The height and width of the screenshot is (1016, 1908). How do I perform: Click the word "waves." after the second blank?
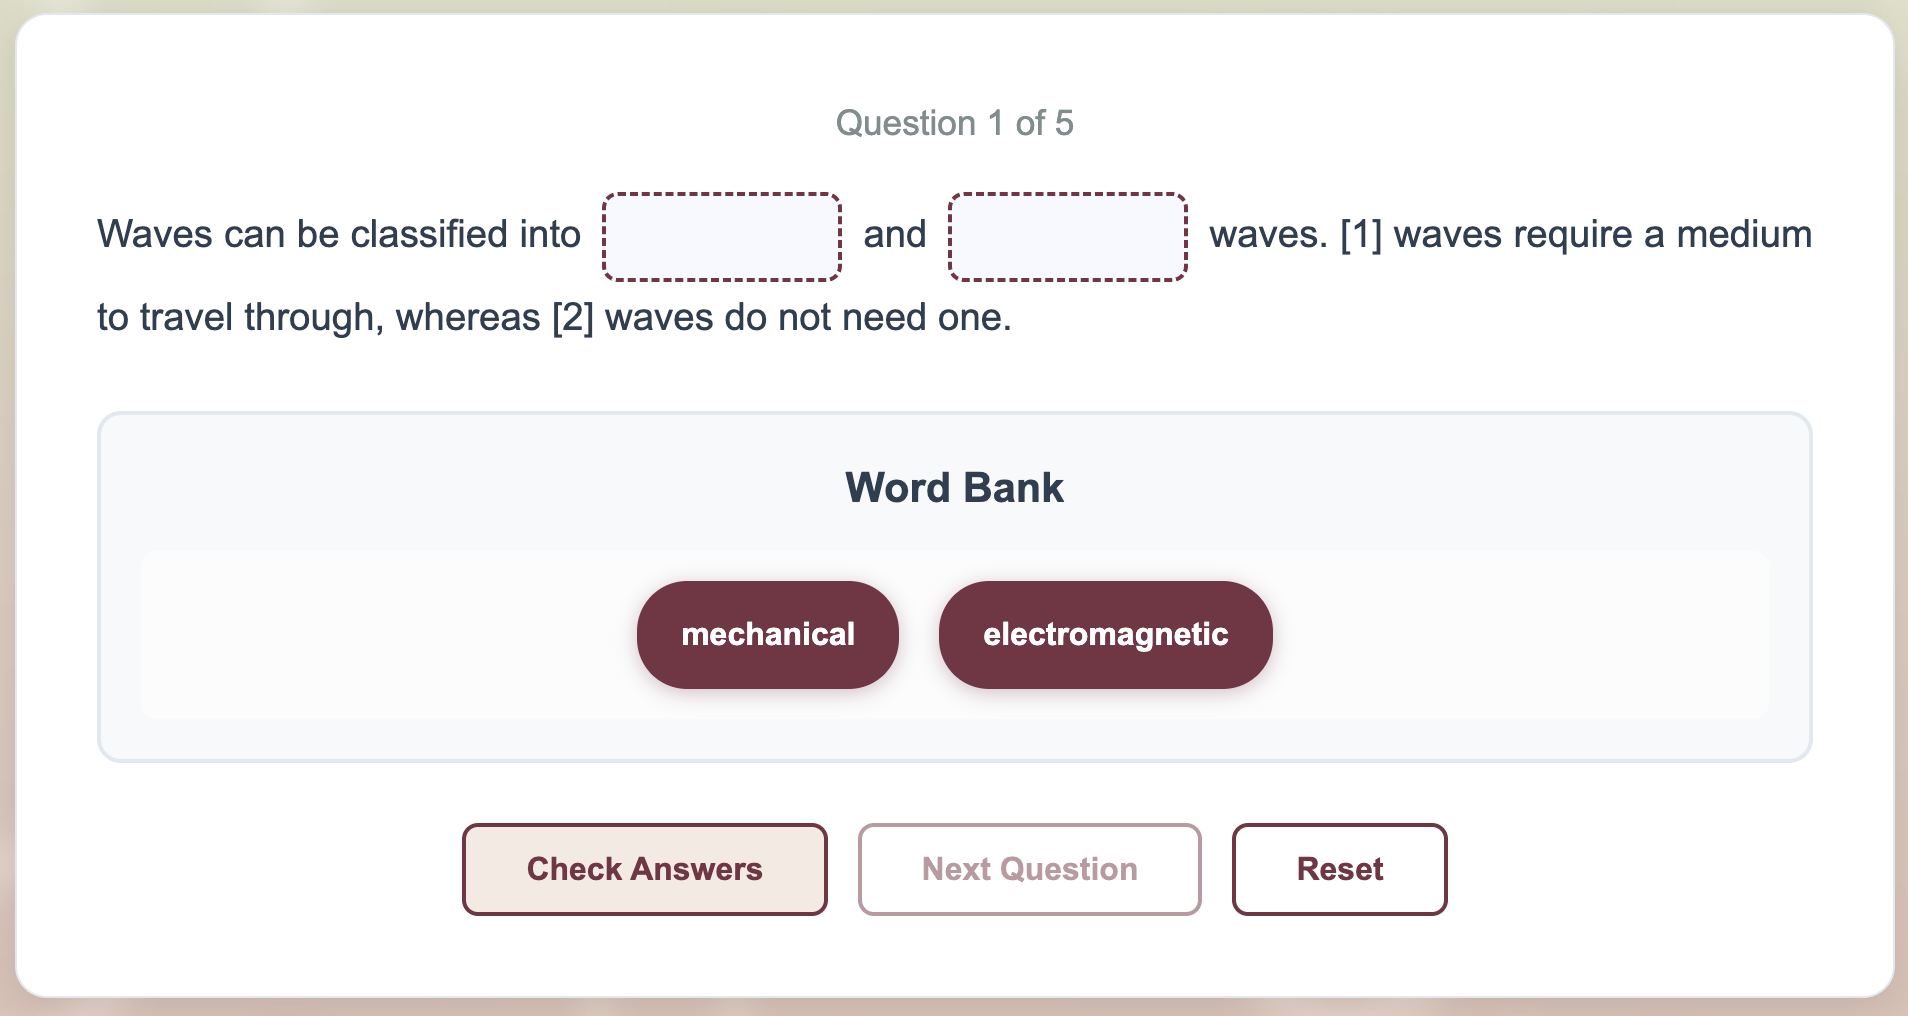pyautogui.click(x=1268, y=235)
